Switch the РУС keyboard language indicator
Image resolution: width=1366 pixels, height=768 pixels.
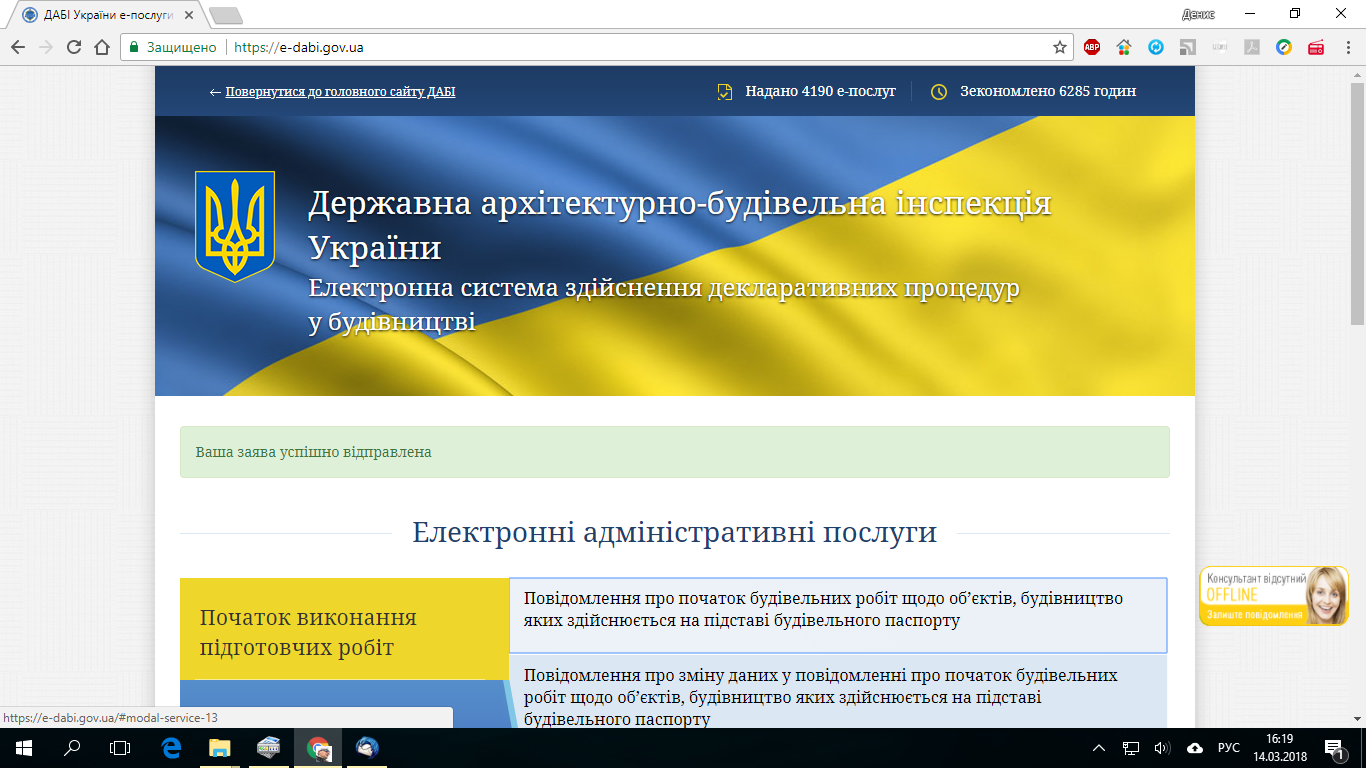(1229, 748)
